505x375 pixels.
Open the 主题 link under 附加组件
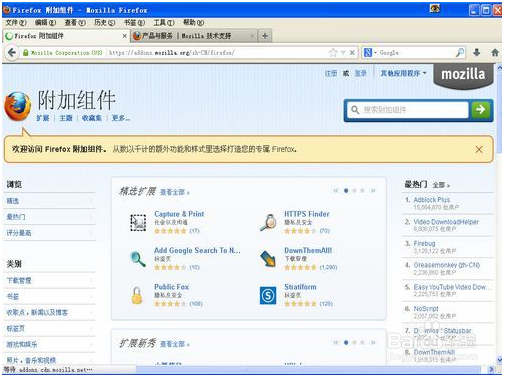[x=66, y=118]
